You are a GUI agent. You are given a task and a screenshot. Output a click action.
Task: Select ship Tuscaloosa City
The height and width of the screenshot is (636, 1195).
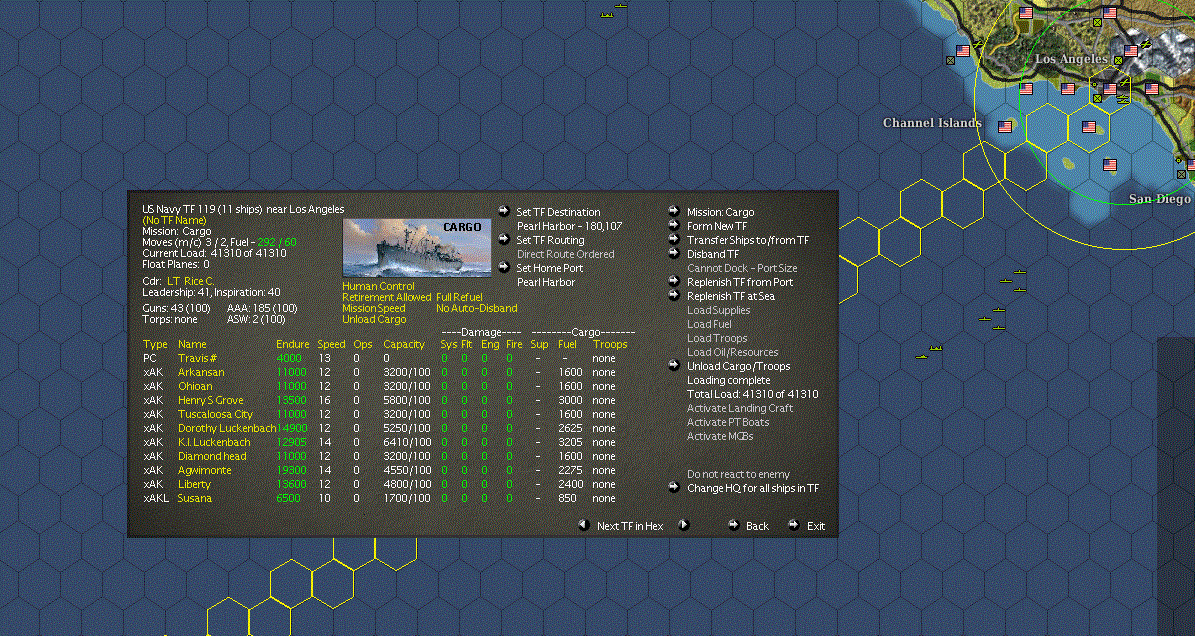pos(216,414)
